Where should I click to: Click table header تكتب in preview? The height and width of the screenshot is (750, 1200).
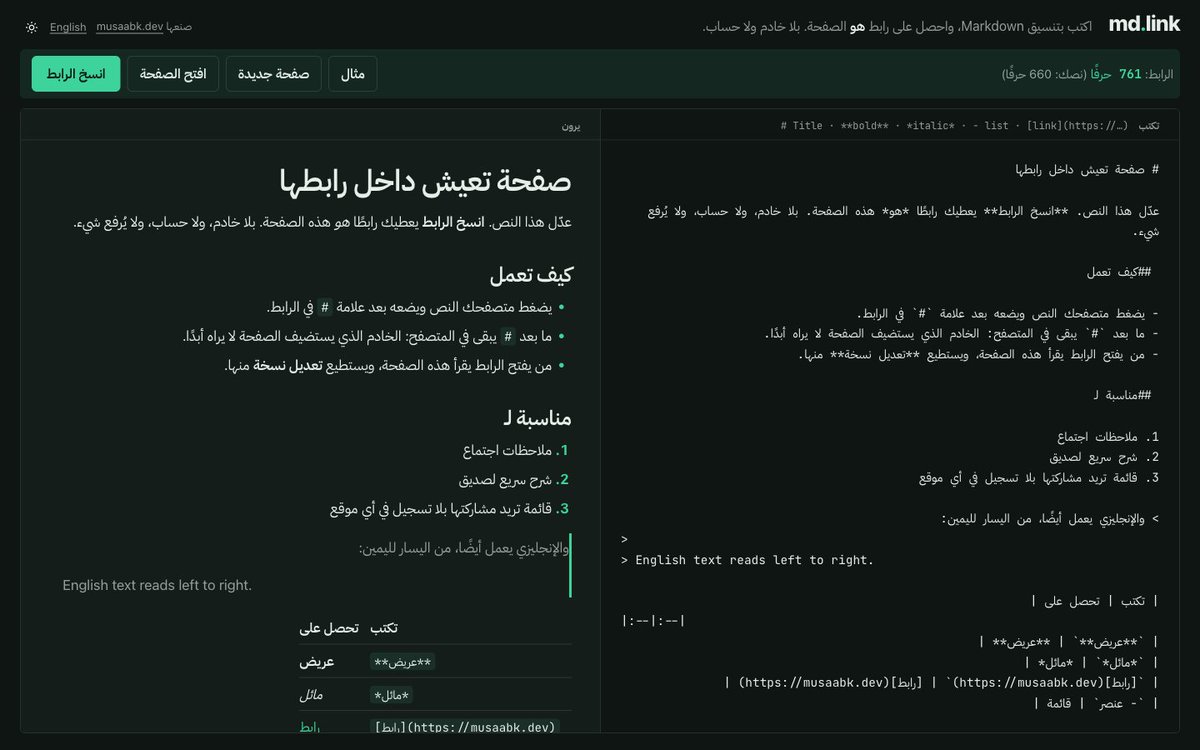pyautogui.click(x=384, y=628)
